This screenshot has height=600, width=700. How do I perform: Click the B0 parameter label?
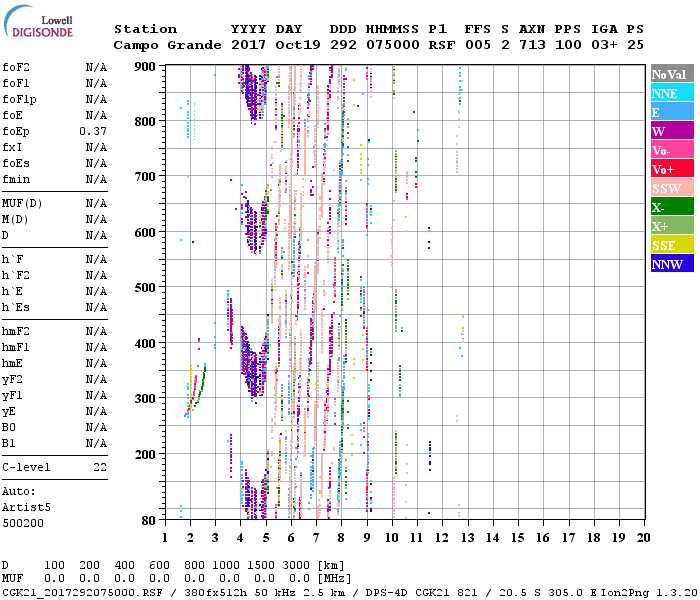tap(8, 428)
